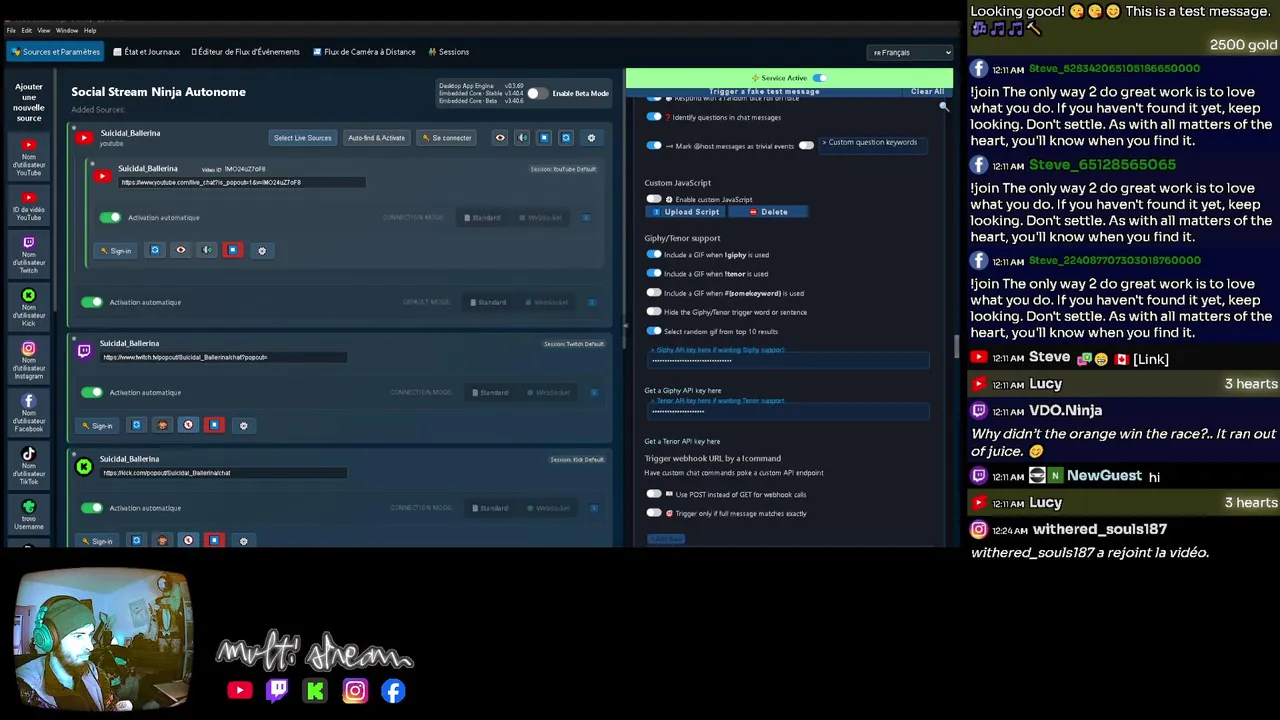Reload the nested YouTube chat source
This screenshot has height=720, width=1280.
[x=155, y=250]
